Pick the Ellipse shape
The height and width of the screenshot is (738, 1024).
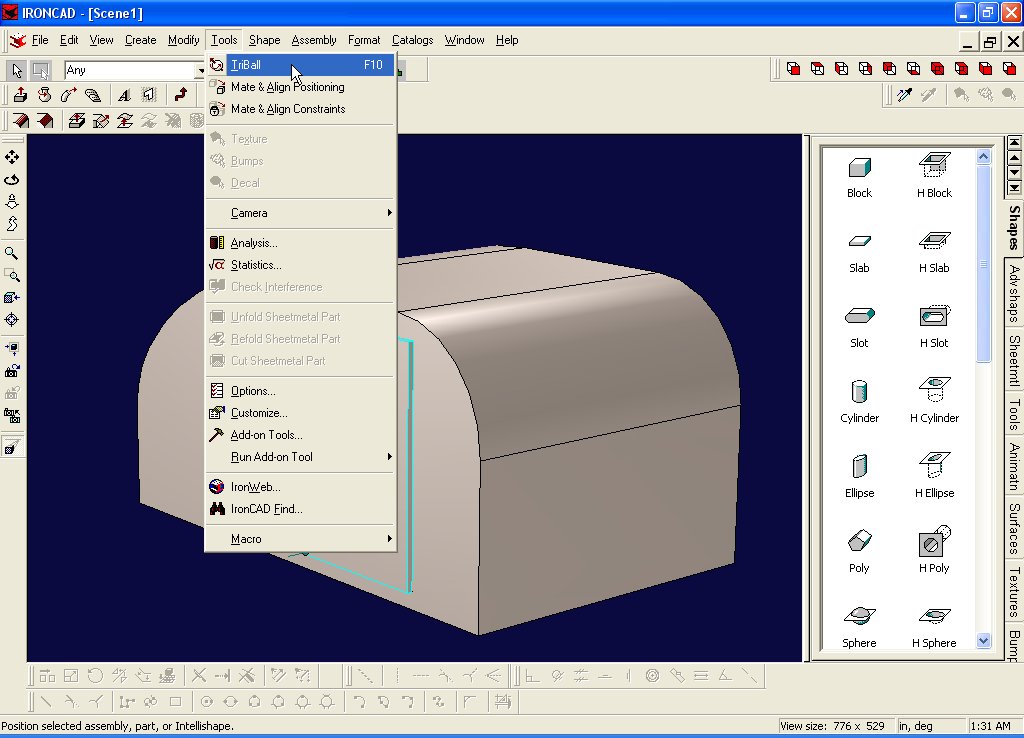(x=859, y=477)
